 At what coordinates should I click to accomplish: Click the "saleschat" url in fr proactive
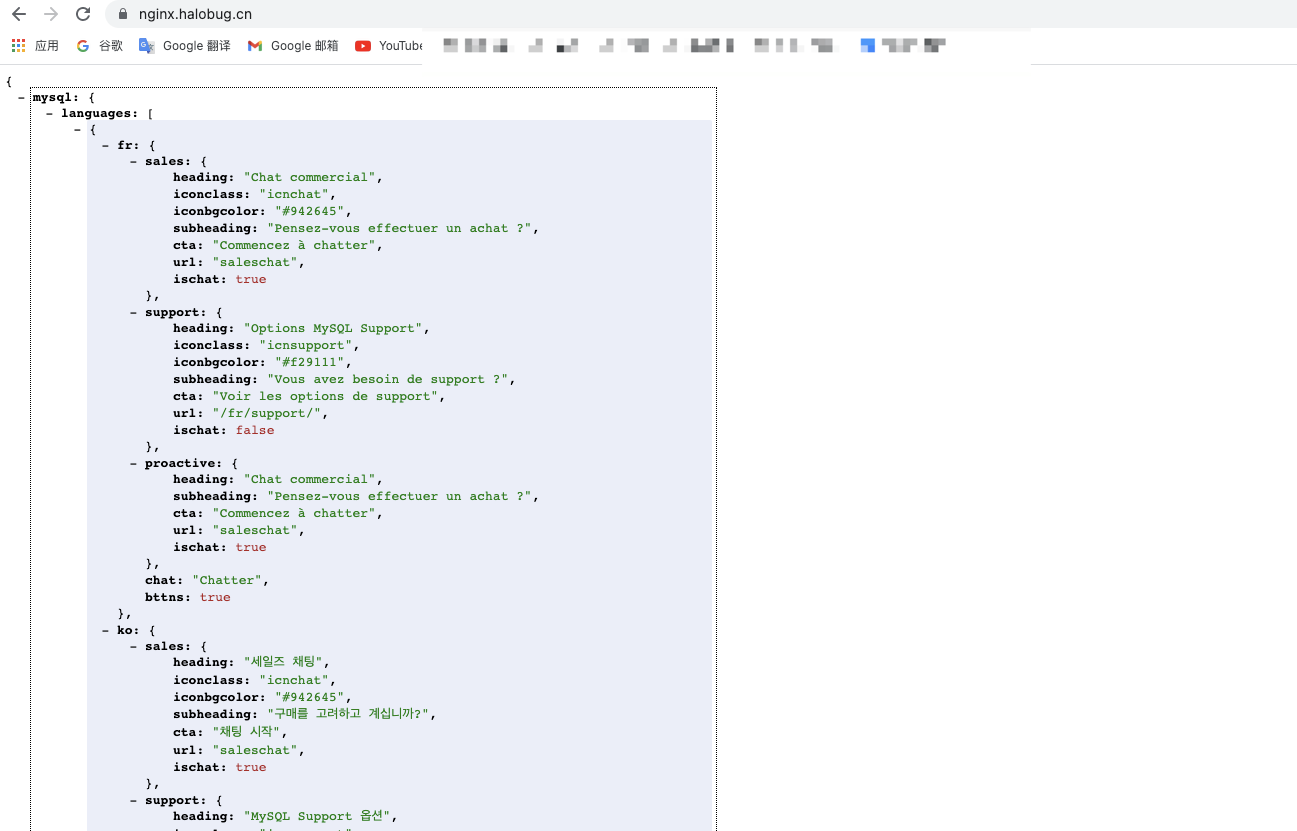pos(254,530)
